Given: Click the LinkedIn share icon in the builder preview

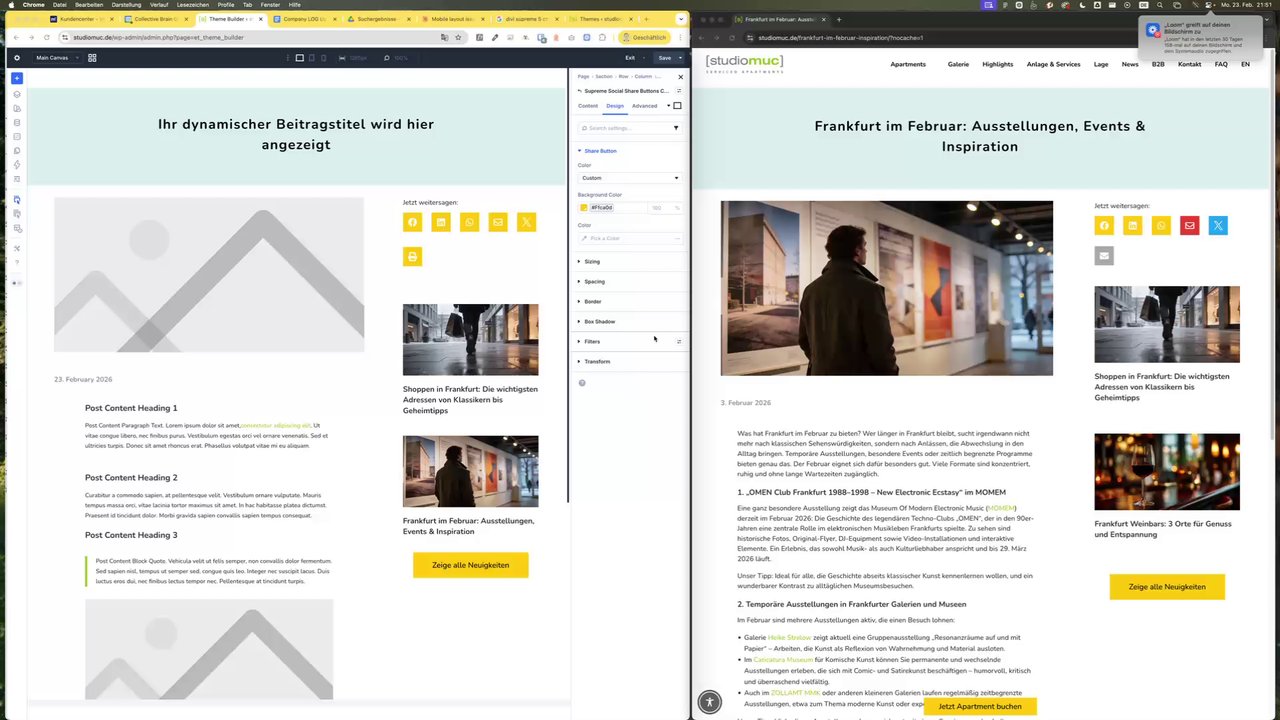Looking at the screenshot, I should [441, 223].
